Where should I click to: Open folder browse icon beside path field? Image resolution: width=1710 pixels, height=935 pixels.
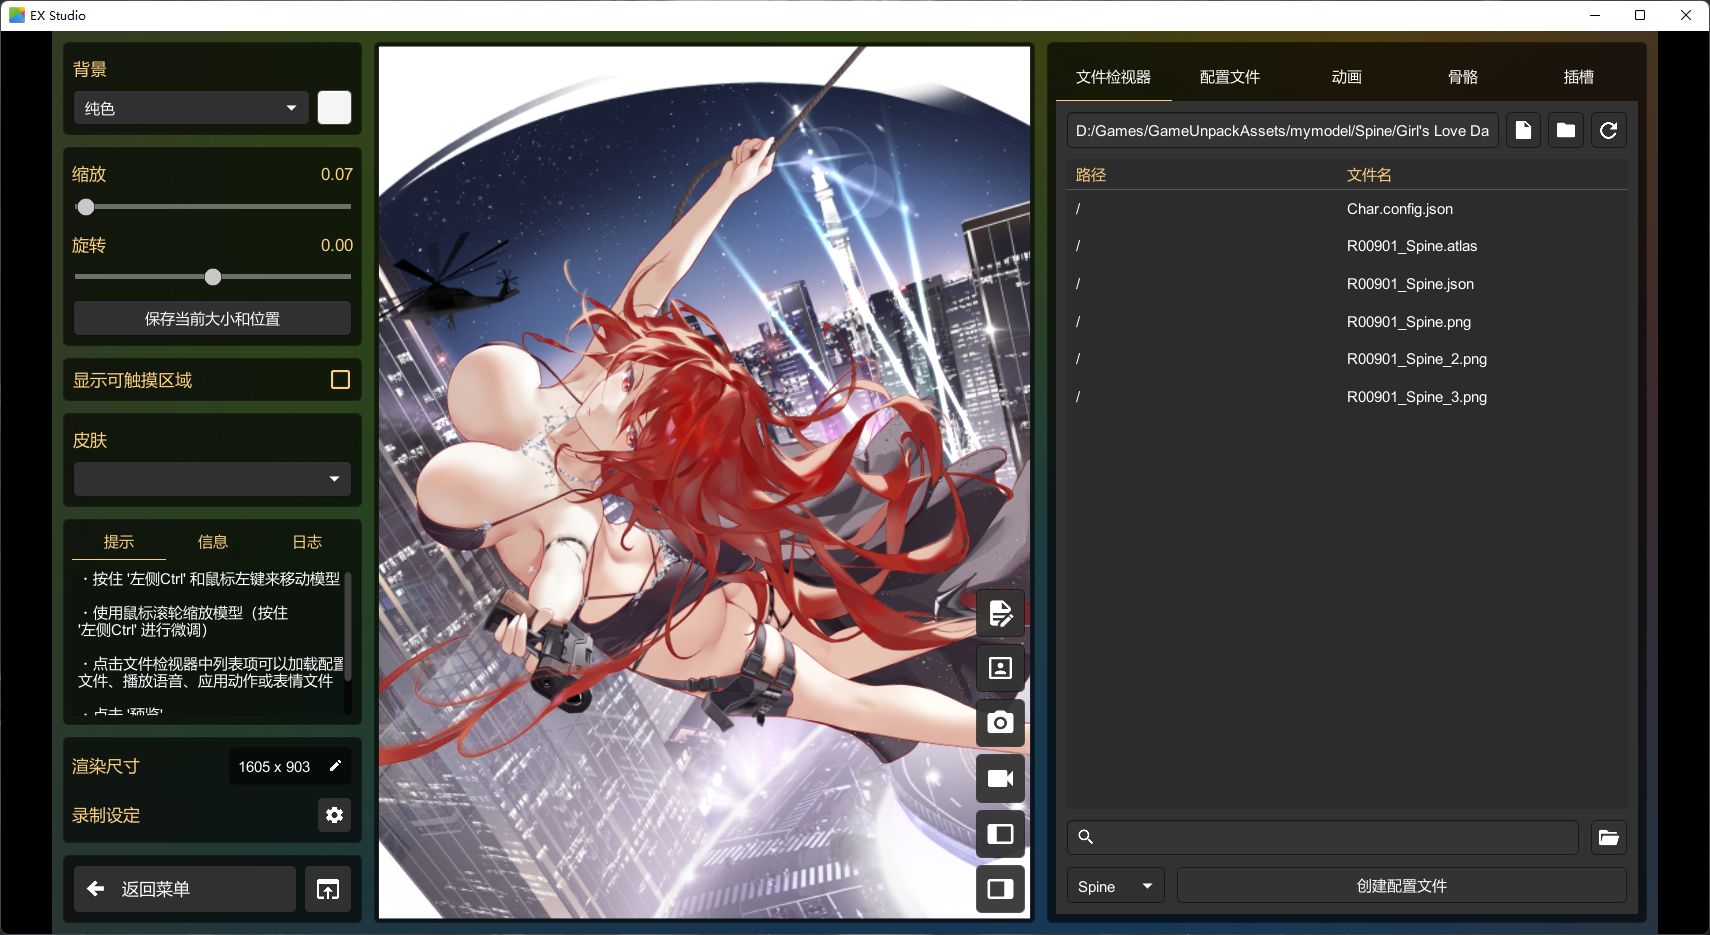[x=1566, y=130]
